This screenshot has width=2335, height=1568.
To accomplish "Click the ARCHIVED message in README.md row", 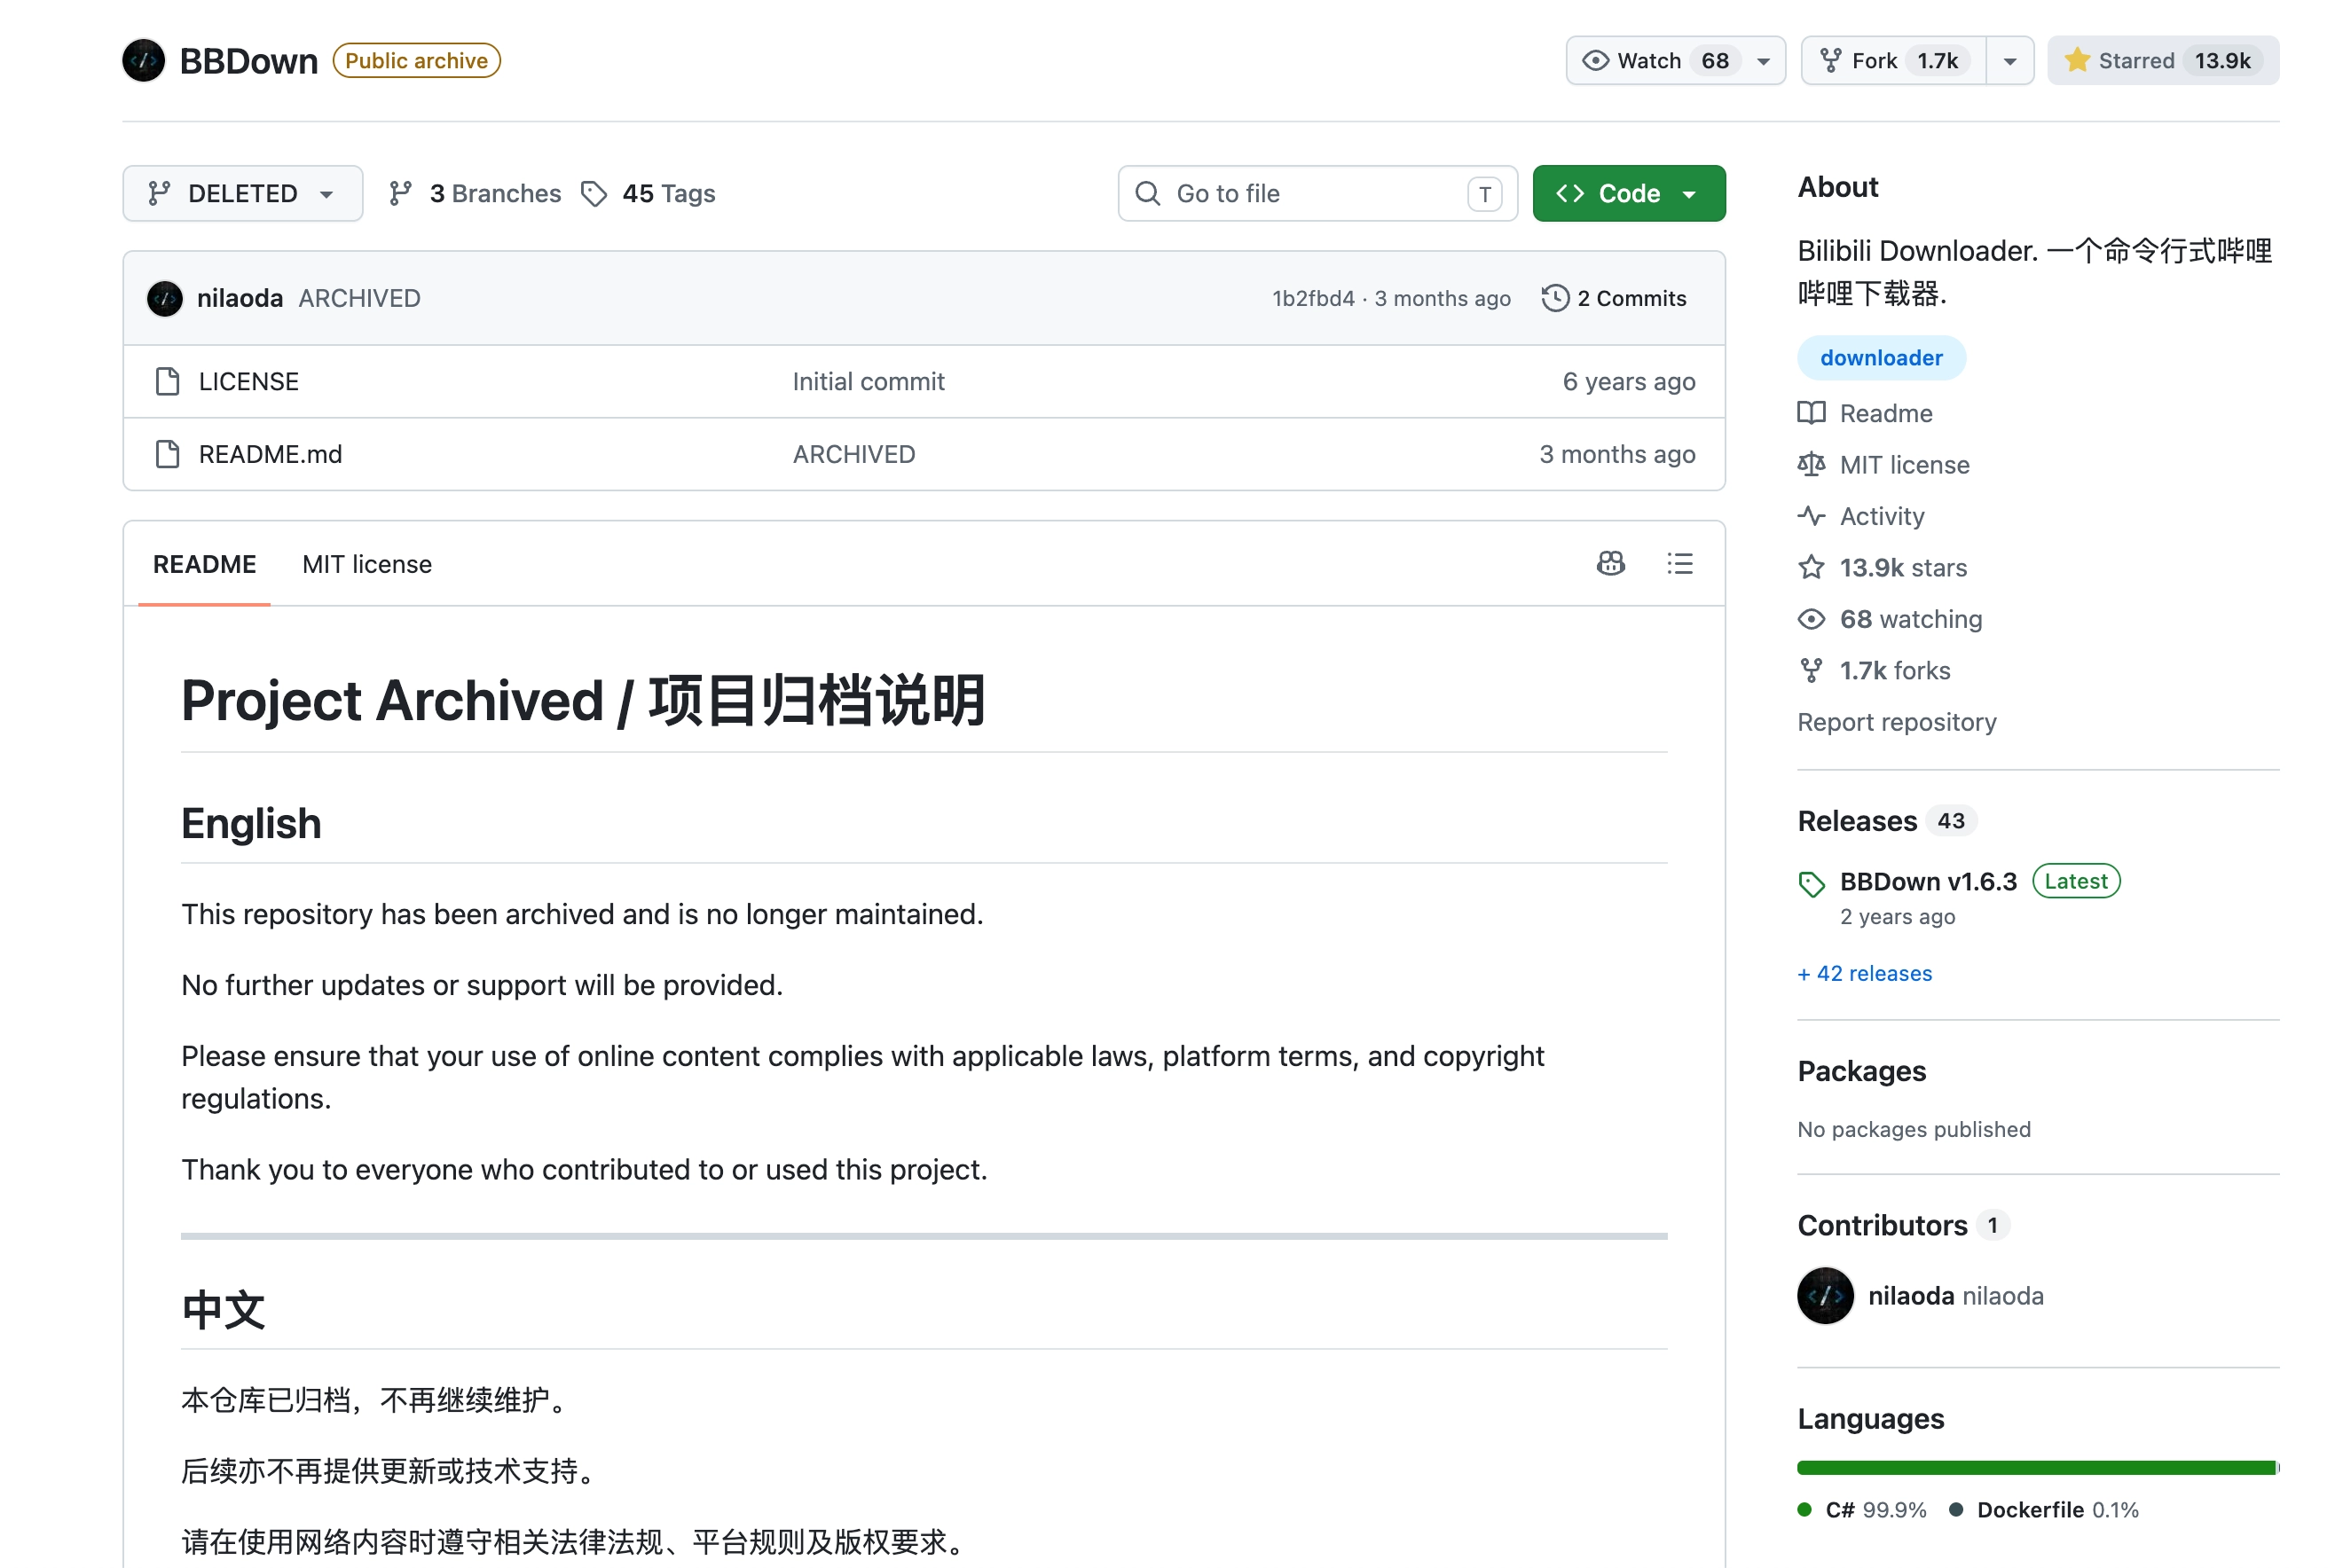I will coord(854,454).
